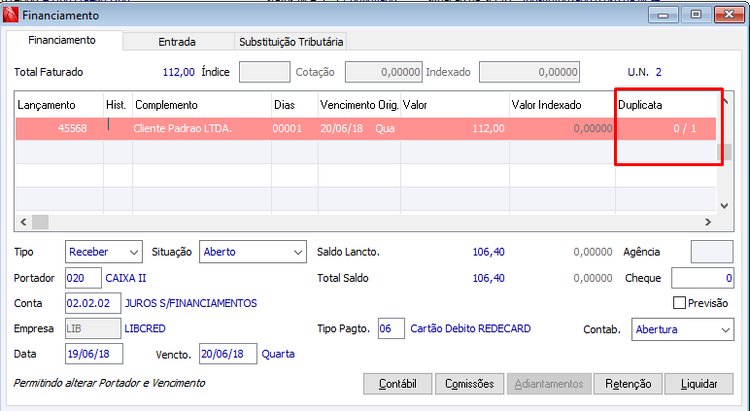Click the Adiantamentos button
This screenshot has height=411, width=750.
tap(549, 384)
